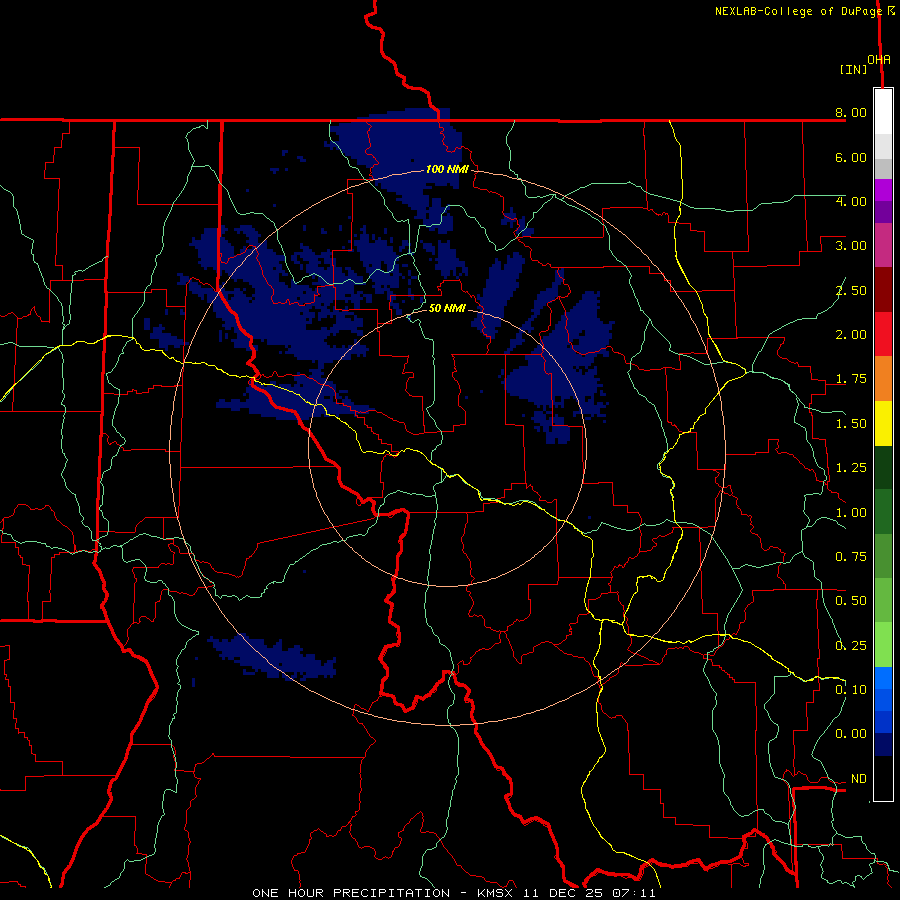Select the 1.75 legend value
Viewport: 900px width, 900px height.
click(x=851, y=379)
